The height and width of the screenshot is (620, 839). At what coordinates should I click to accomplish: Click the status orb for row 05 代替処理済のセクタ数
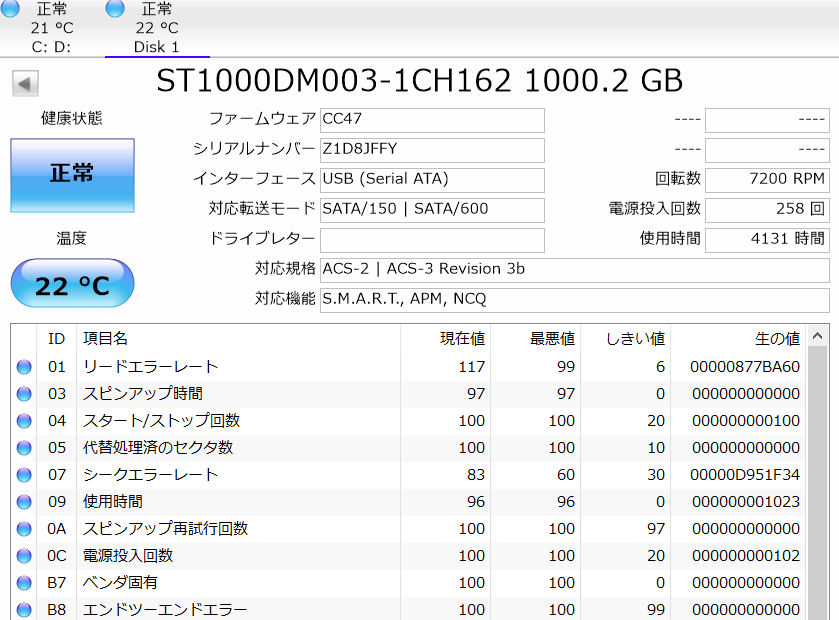click(x=24, y=448)
